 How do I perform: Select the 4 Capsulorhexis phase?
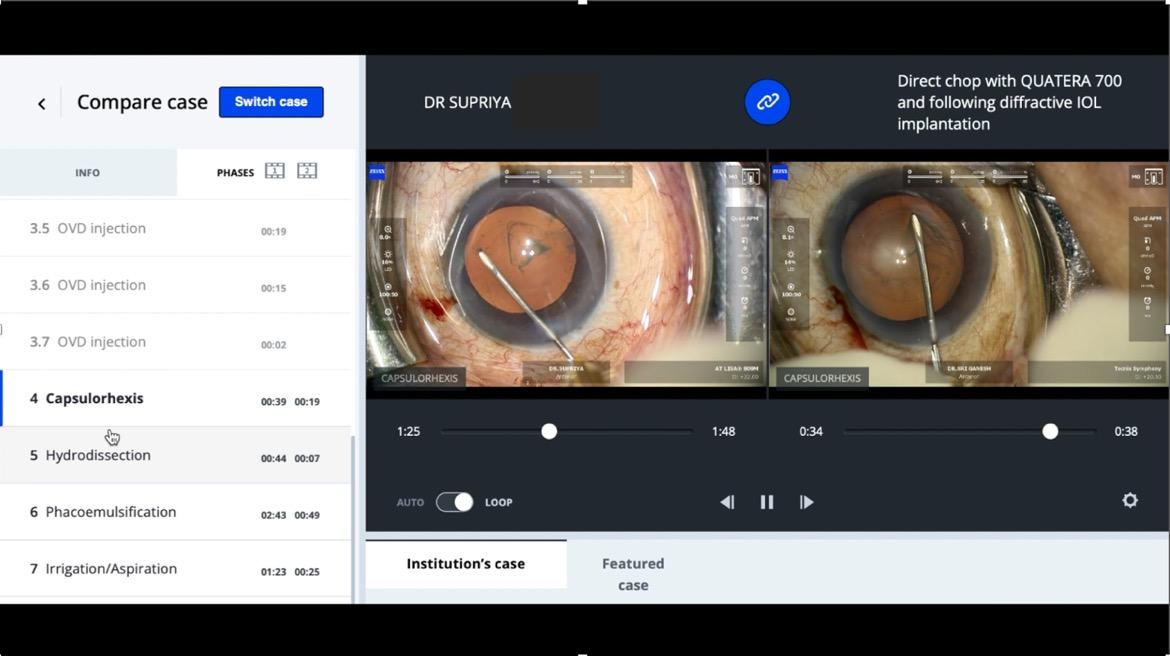pyautogui.click(x=175, y=399)
